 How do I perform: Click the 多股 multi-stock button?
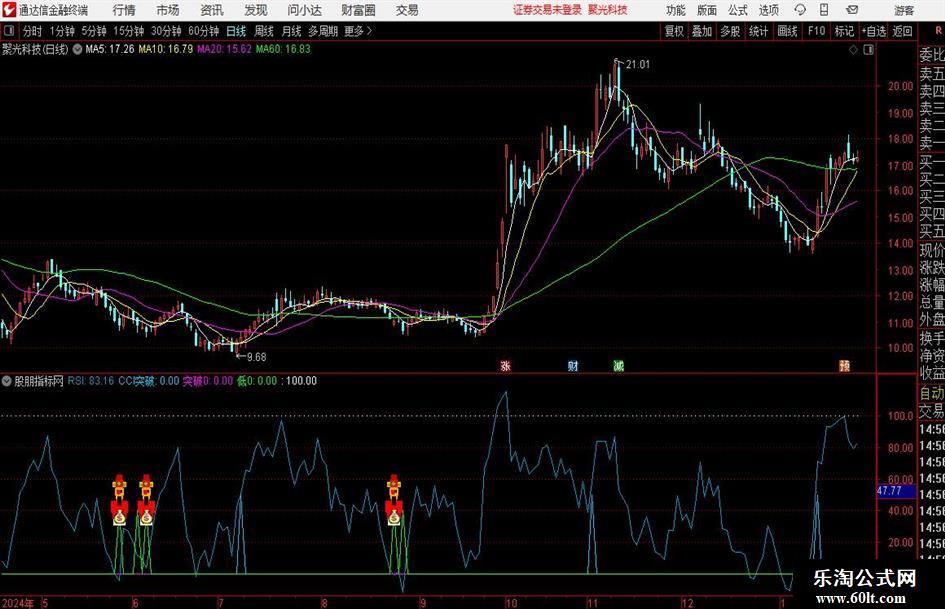[x=730, y=31]
